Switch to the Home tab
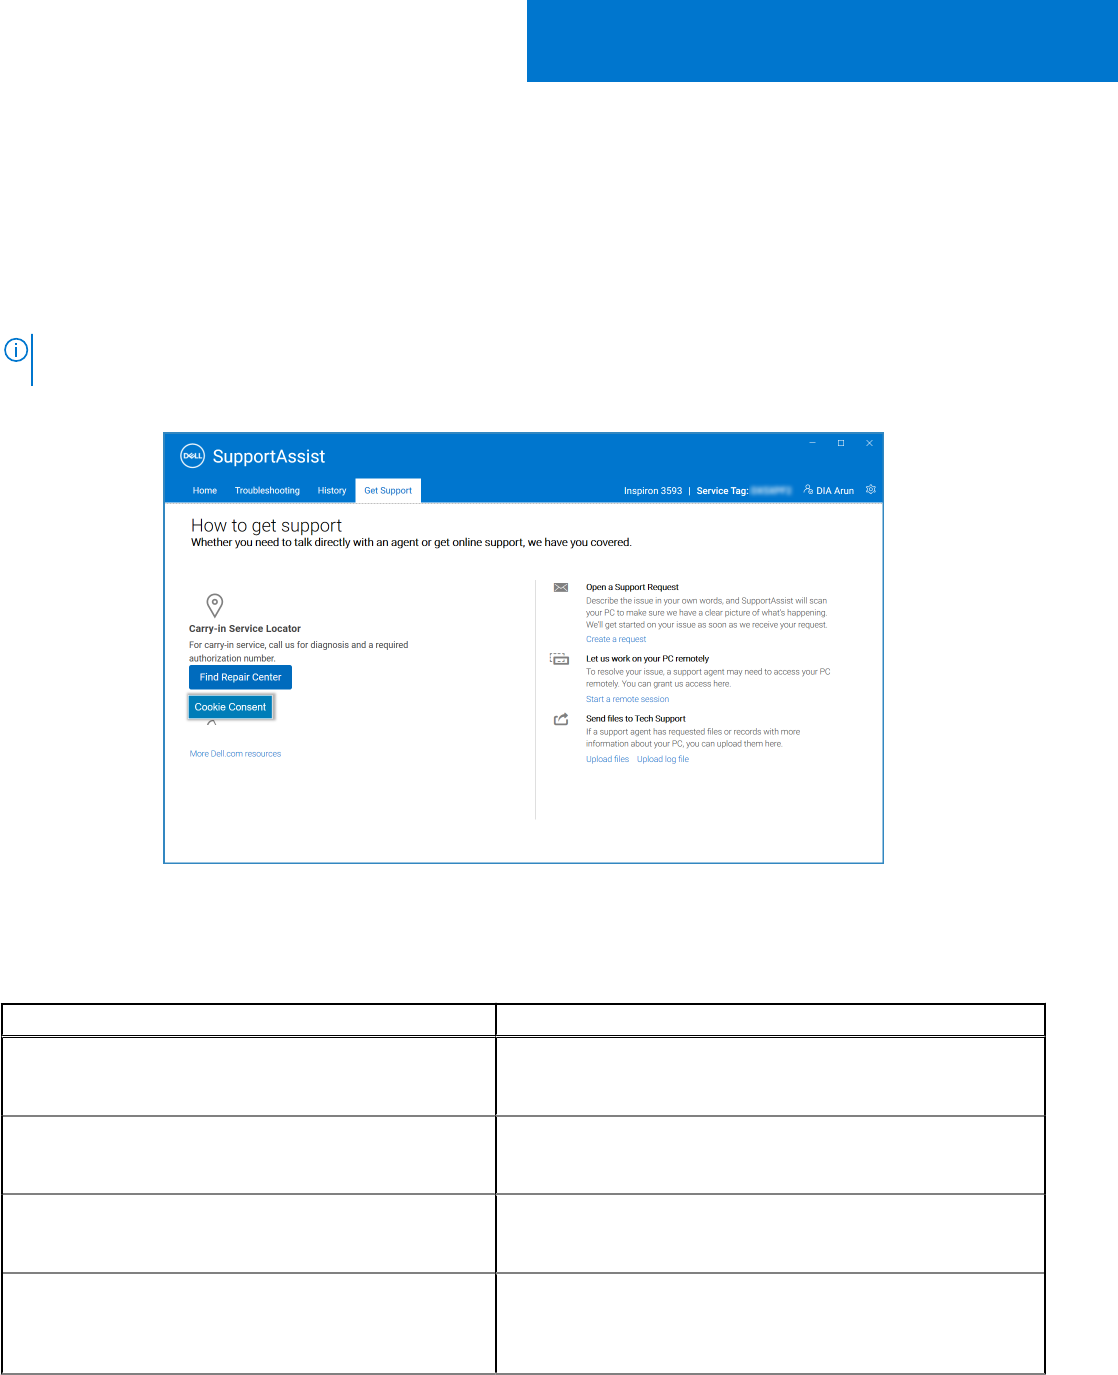This screenshot has width=1118, height=1375. 205,491
